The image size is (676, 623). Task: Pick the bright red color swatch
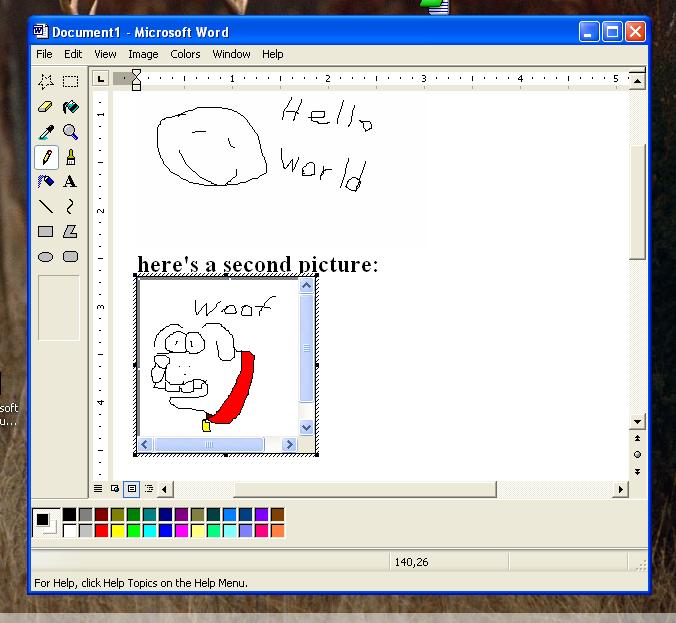[101, 530]
